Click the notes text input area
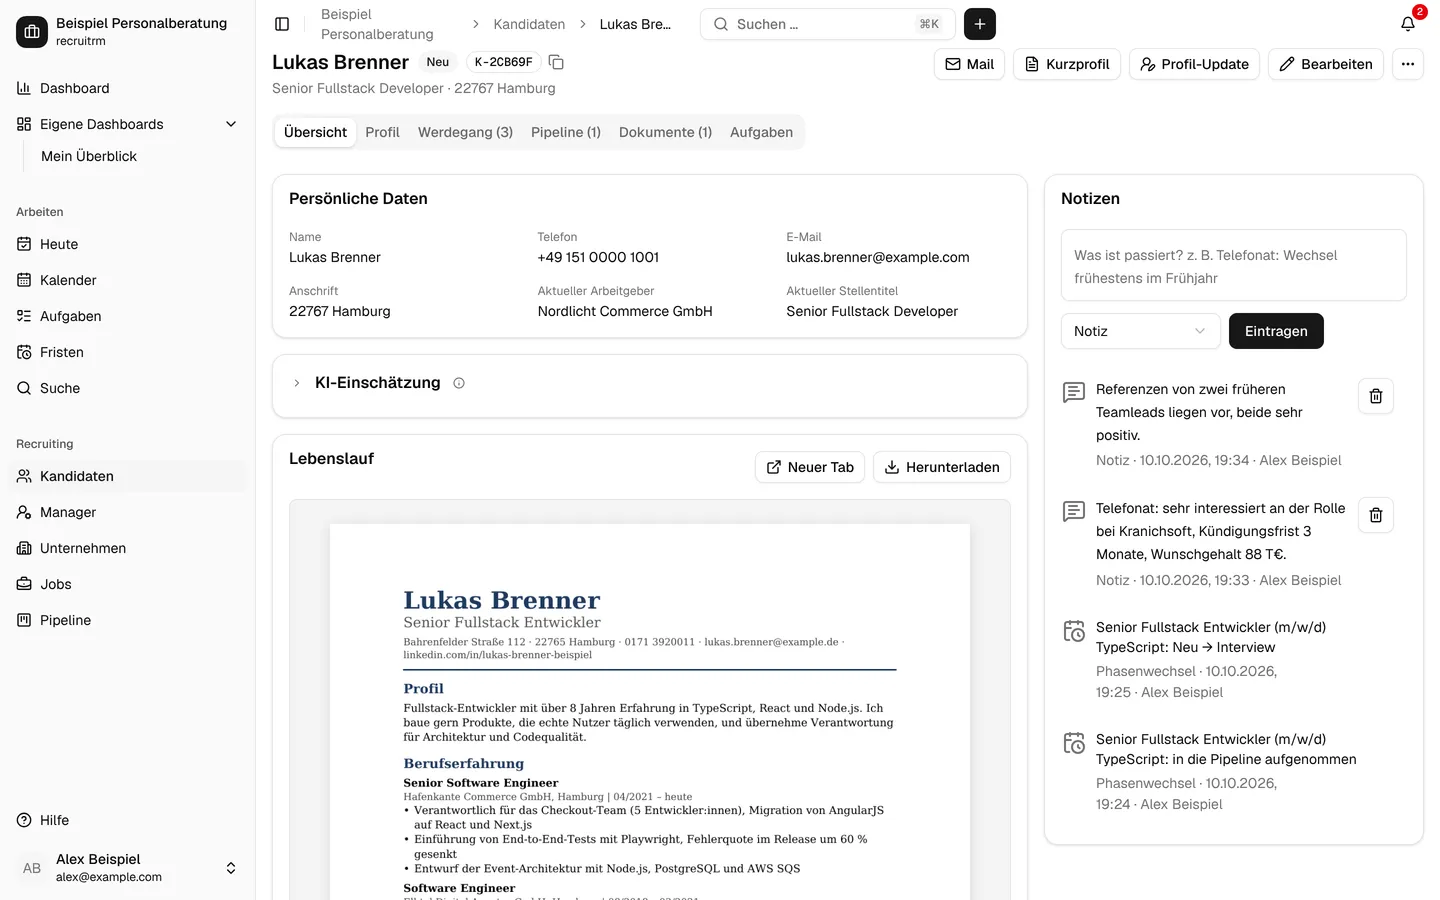The width and height of the screenshot is (1440, 900). (1234, 265)
